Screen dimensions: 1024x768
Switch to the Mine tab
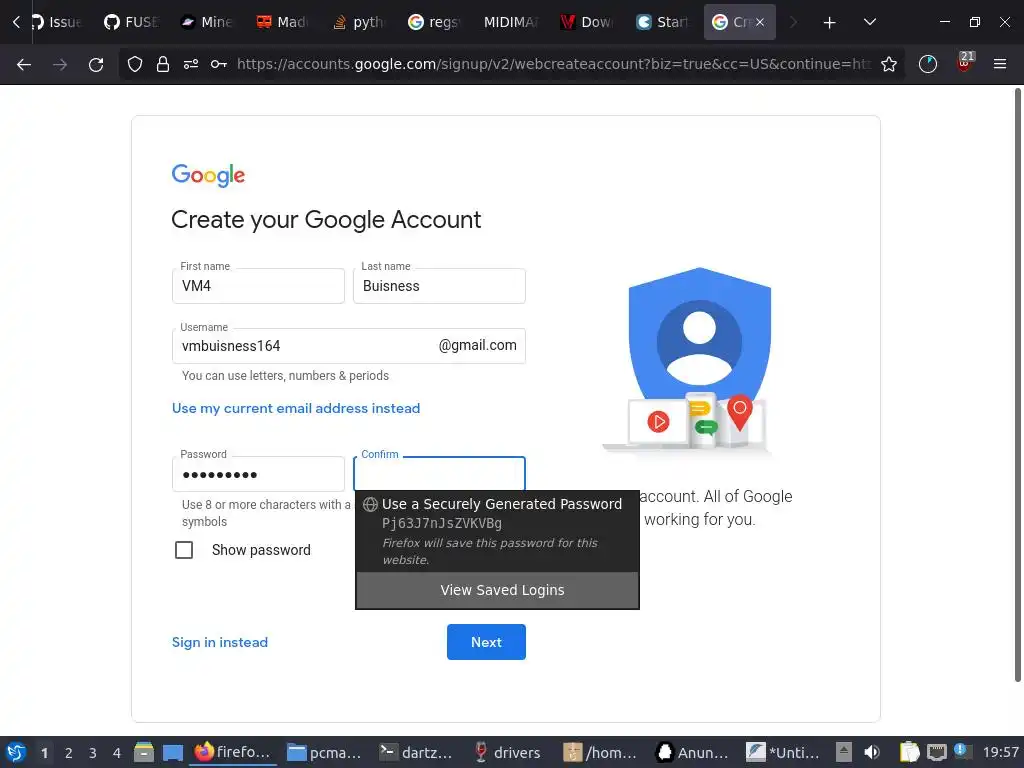coord(206,22)
